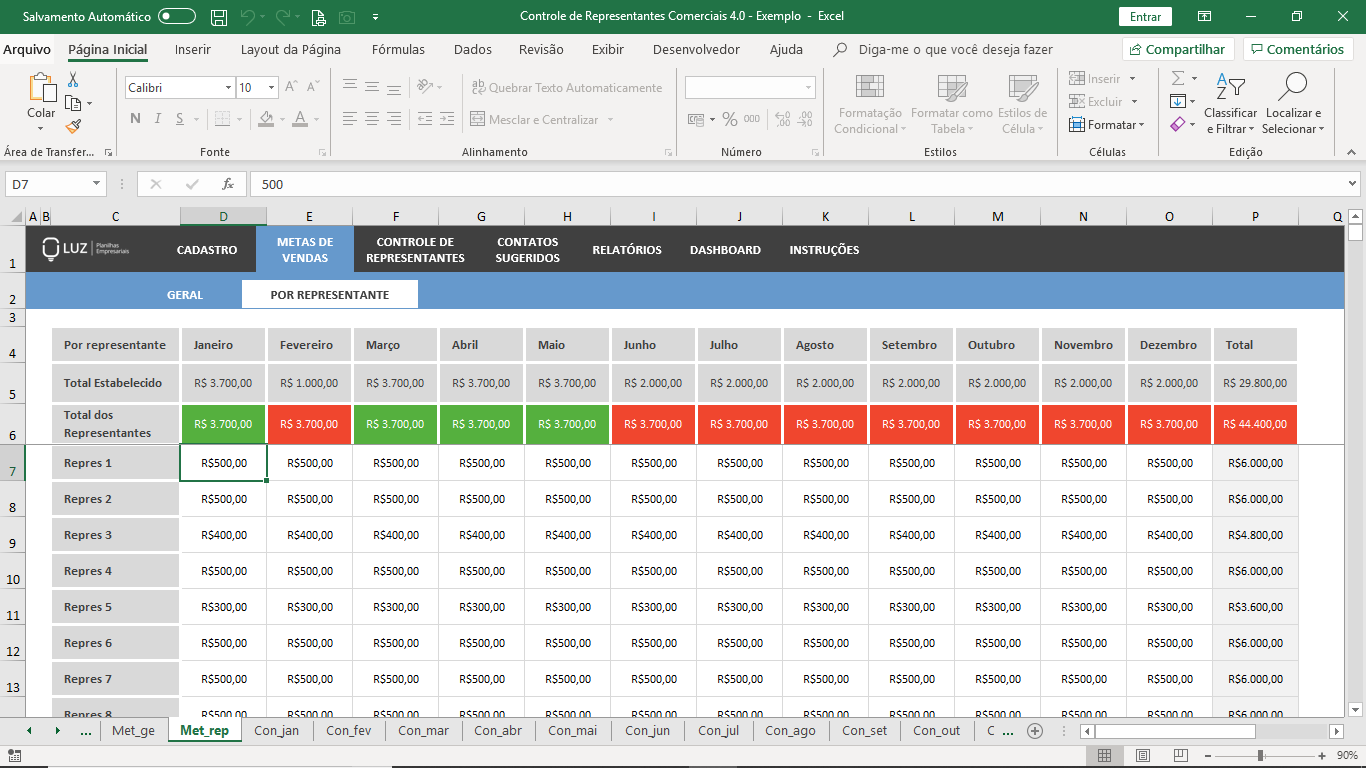
Task: Click the R$ 29.800,00 total cell
Action: click(x=1254, y=383)
